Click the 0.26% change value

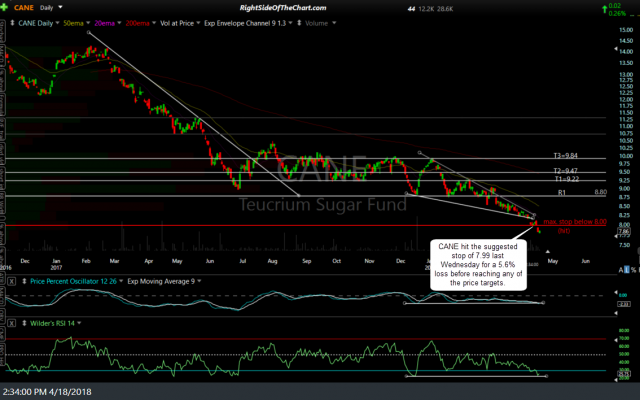coord(617,13)
